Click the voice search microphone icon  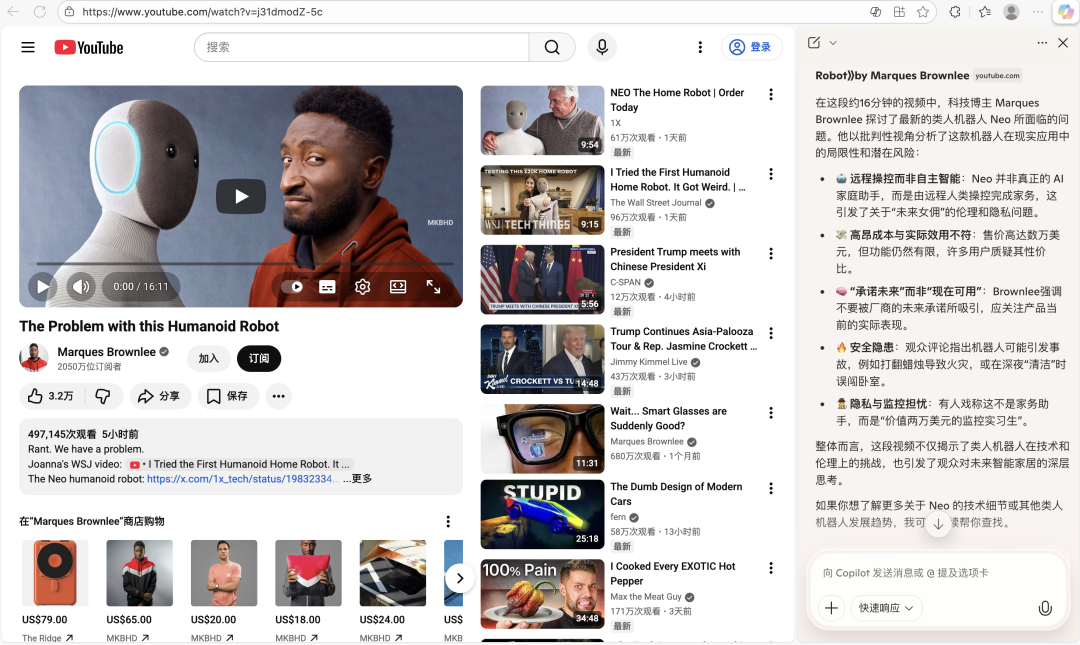pyautogui.click(x=602, y=47)
